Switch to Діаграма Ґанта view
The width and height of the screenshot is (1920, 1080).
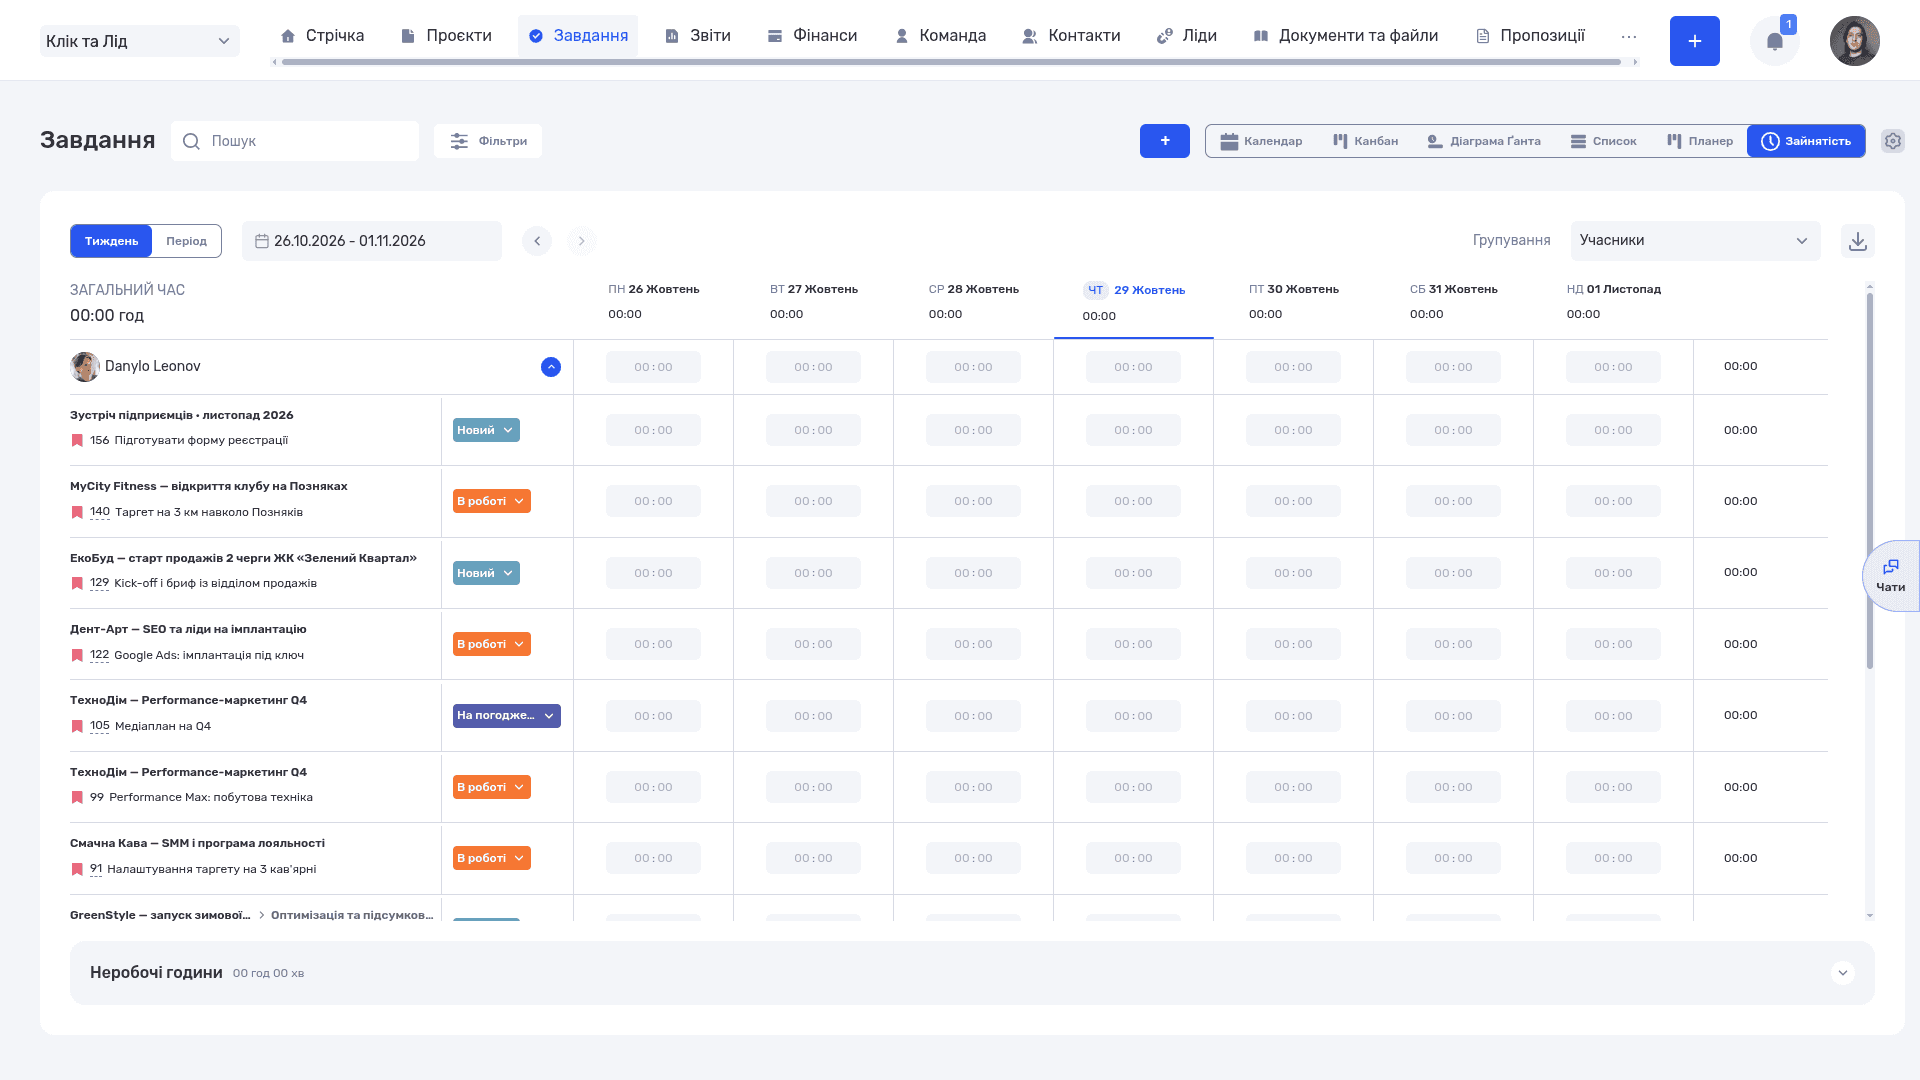[x=1484, y=141]
